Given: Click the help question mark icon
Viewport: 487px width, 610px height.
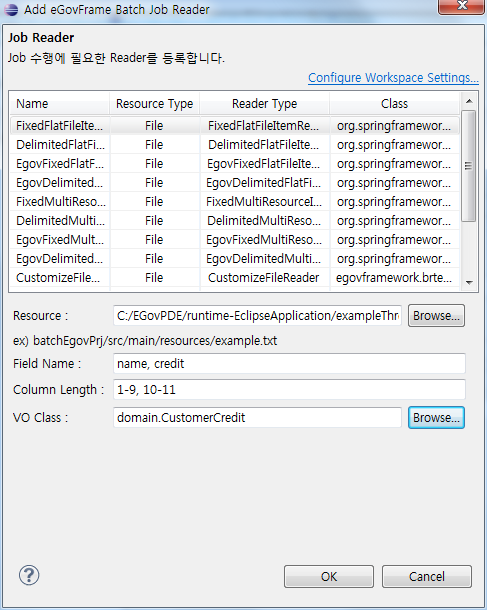Looking at the screenshot, I should [x=29, y=575].
